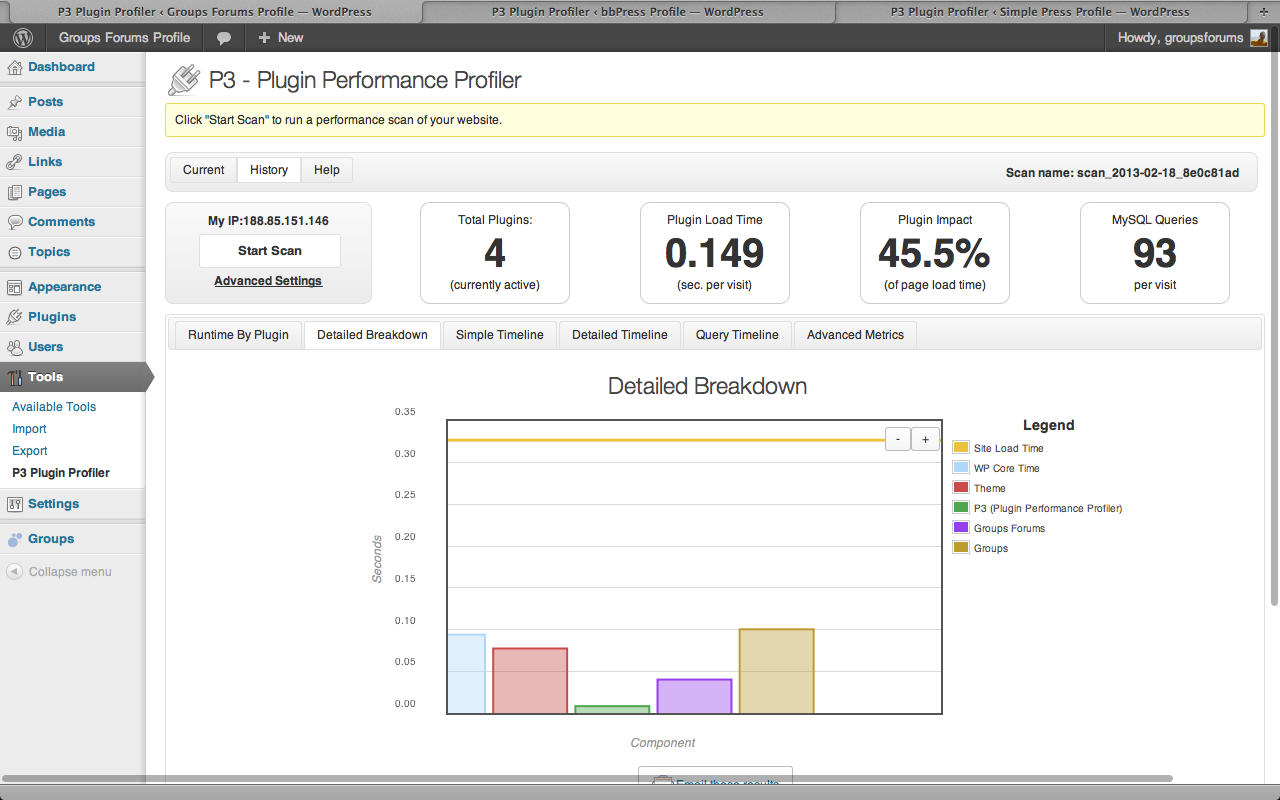
Task: Go to Media in sidebar
Action: click(x=46, y=132)
